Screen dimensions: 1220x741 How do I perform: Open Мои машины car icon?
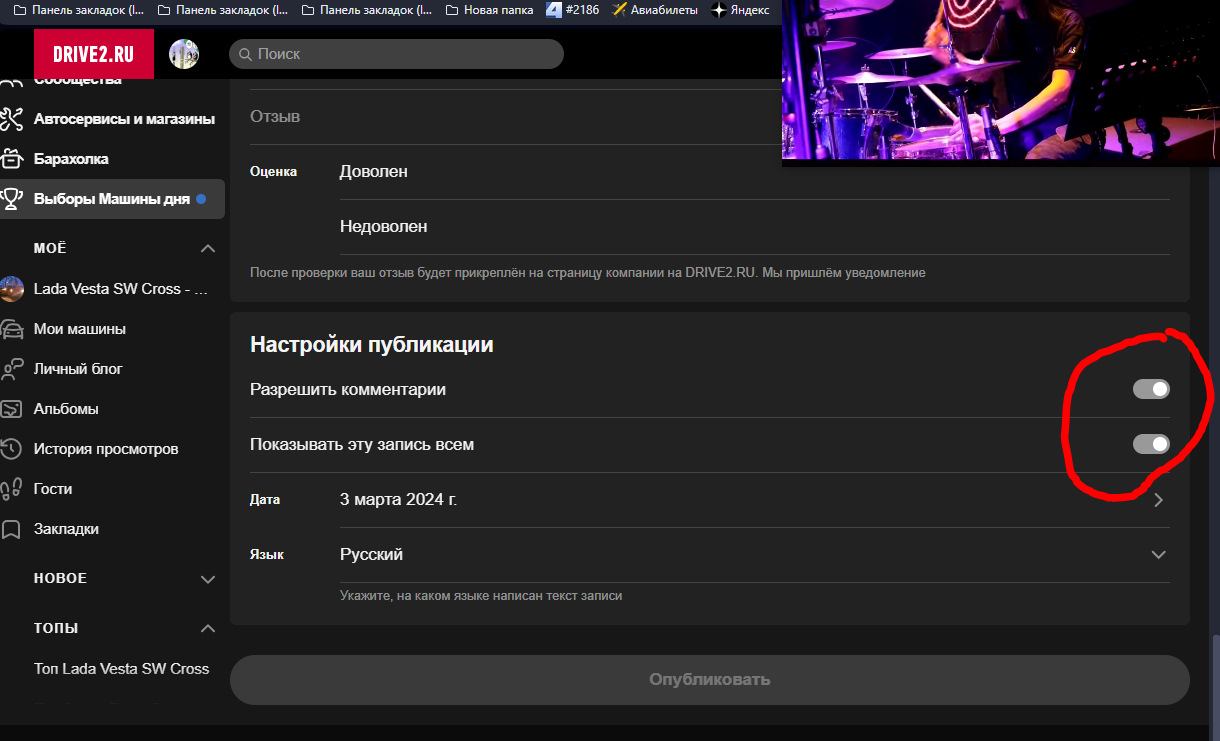[11, 329]
